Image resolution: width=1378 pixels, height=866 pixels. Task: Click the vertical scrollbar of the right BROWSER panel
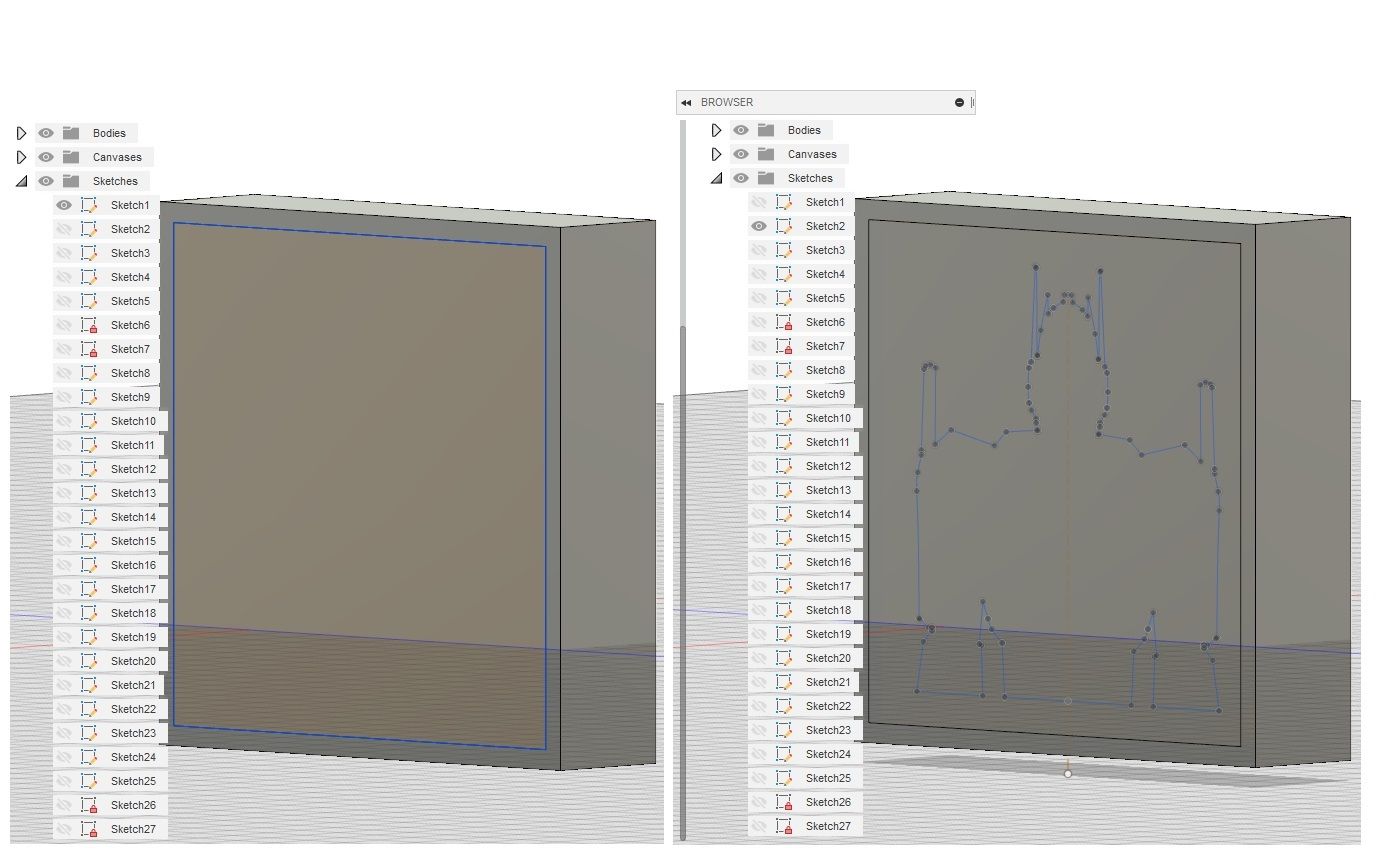pos(683,582)
